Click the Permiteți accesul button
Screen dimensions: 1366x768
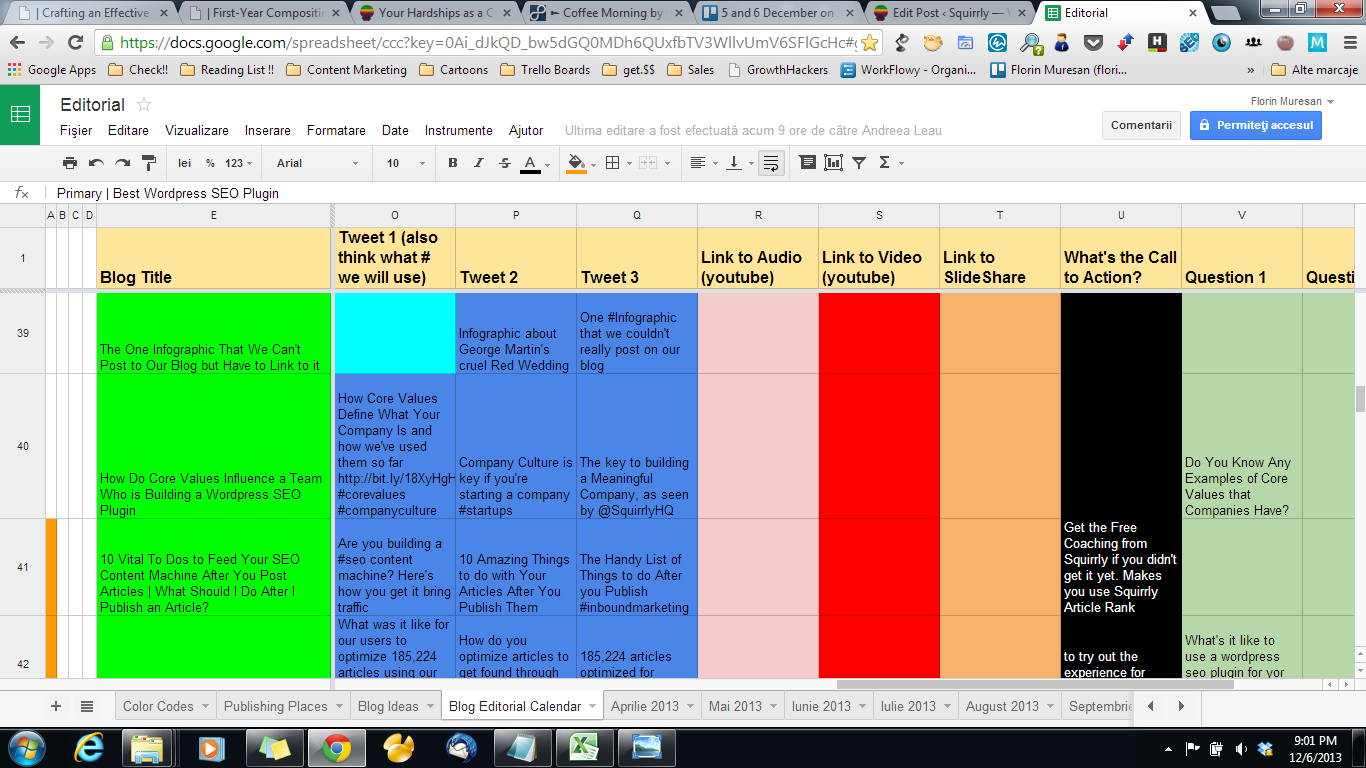tap(1255, 125)
